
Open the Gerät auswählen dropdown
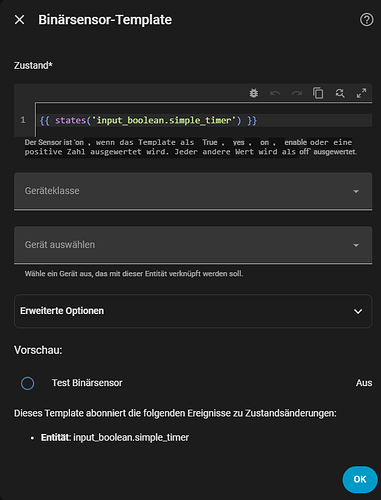(x=193, y=245)
